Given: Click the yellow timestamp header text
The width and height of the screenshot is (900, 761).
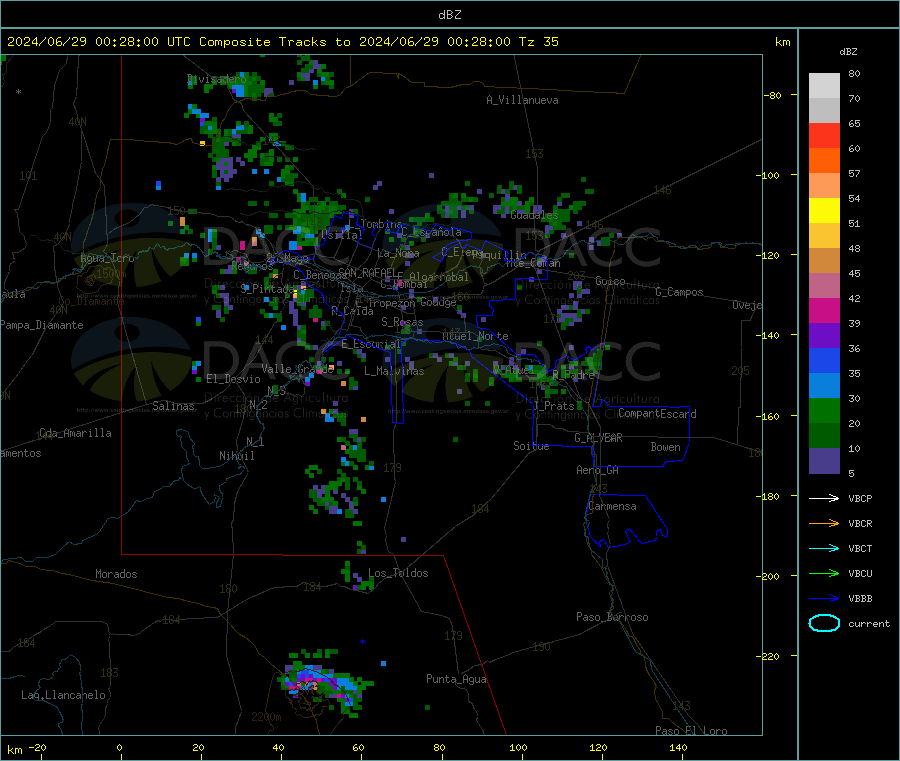Looking at the screenshot, I should (283, 41).
